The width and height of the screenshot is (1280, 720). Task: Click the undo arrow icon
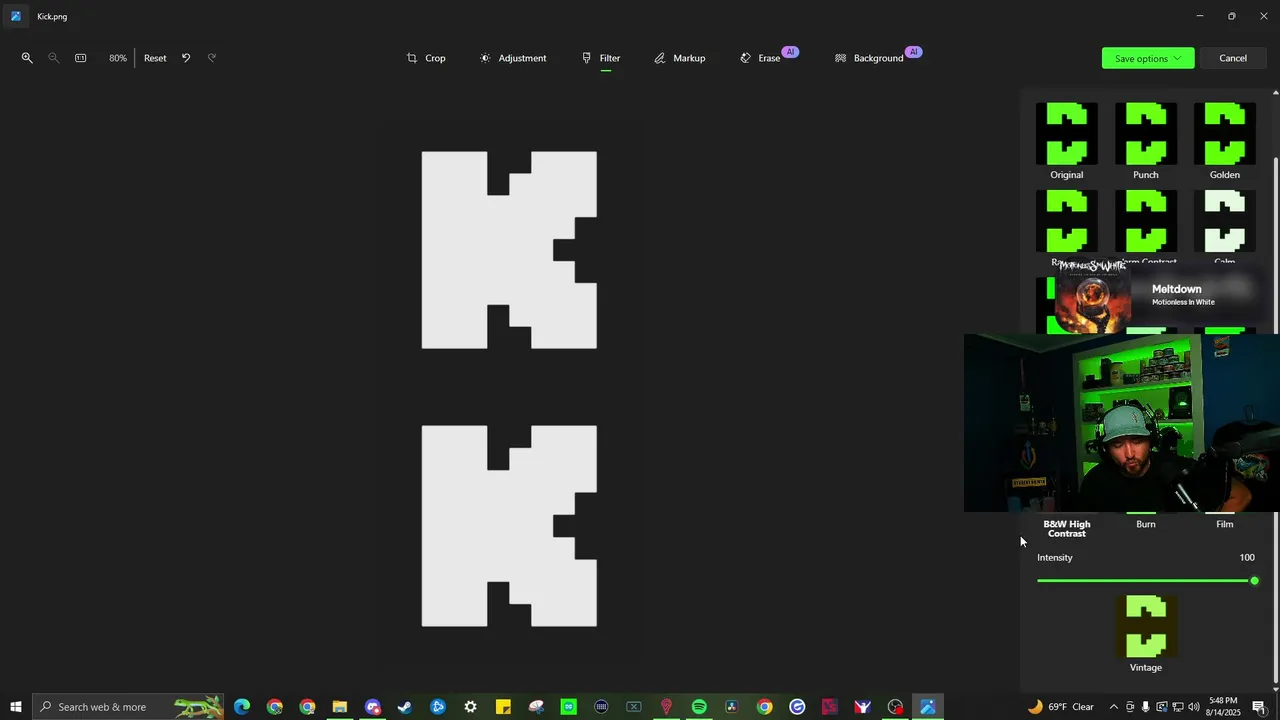point(186,58)
